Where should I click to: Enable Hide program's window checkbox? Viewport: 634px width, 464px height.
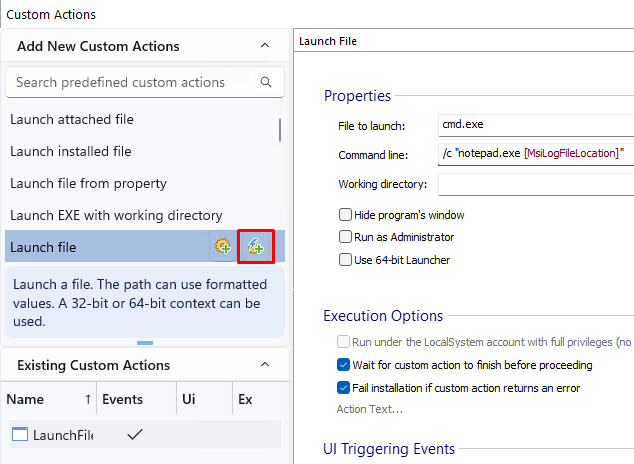tap(346, 214)
